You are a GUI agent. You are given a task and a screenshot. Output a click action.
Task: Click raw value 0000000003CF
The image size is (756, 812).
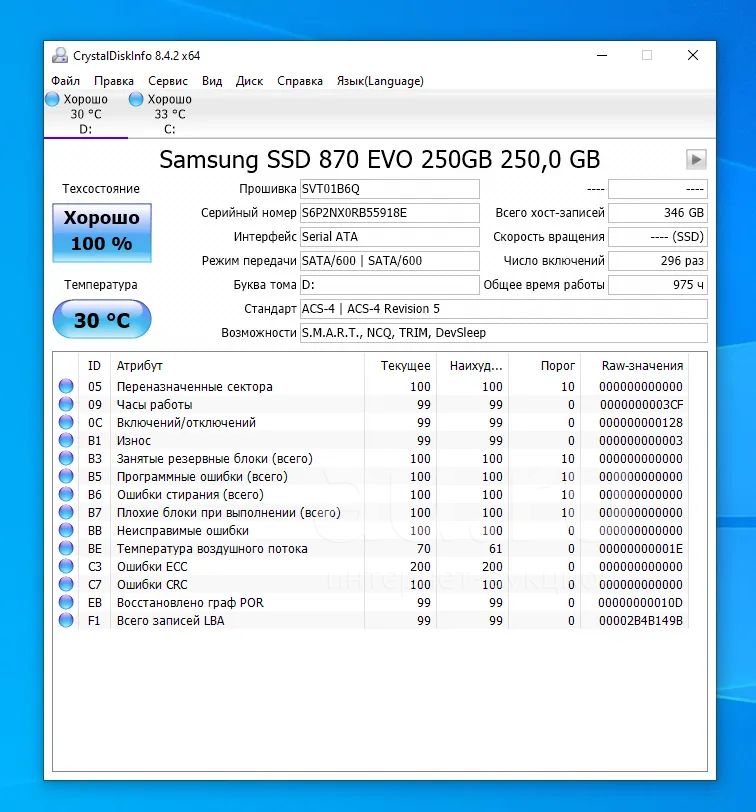pyautogui.click(x=642, y=404)
